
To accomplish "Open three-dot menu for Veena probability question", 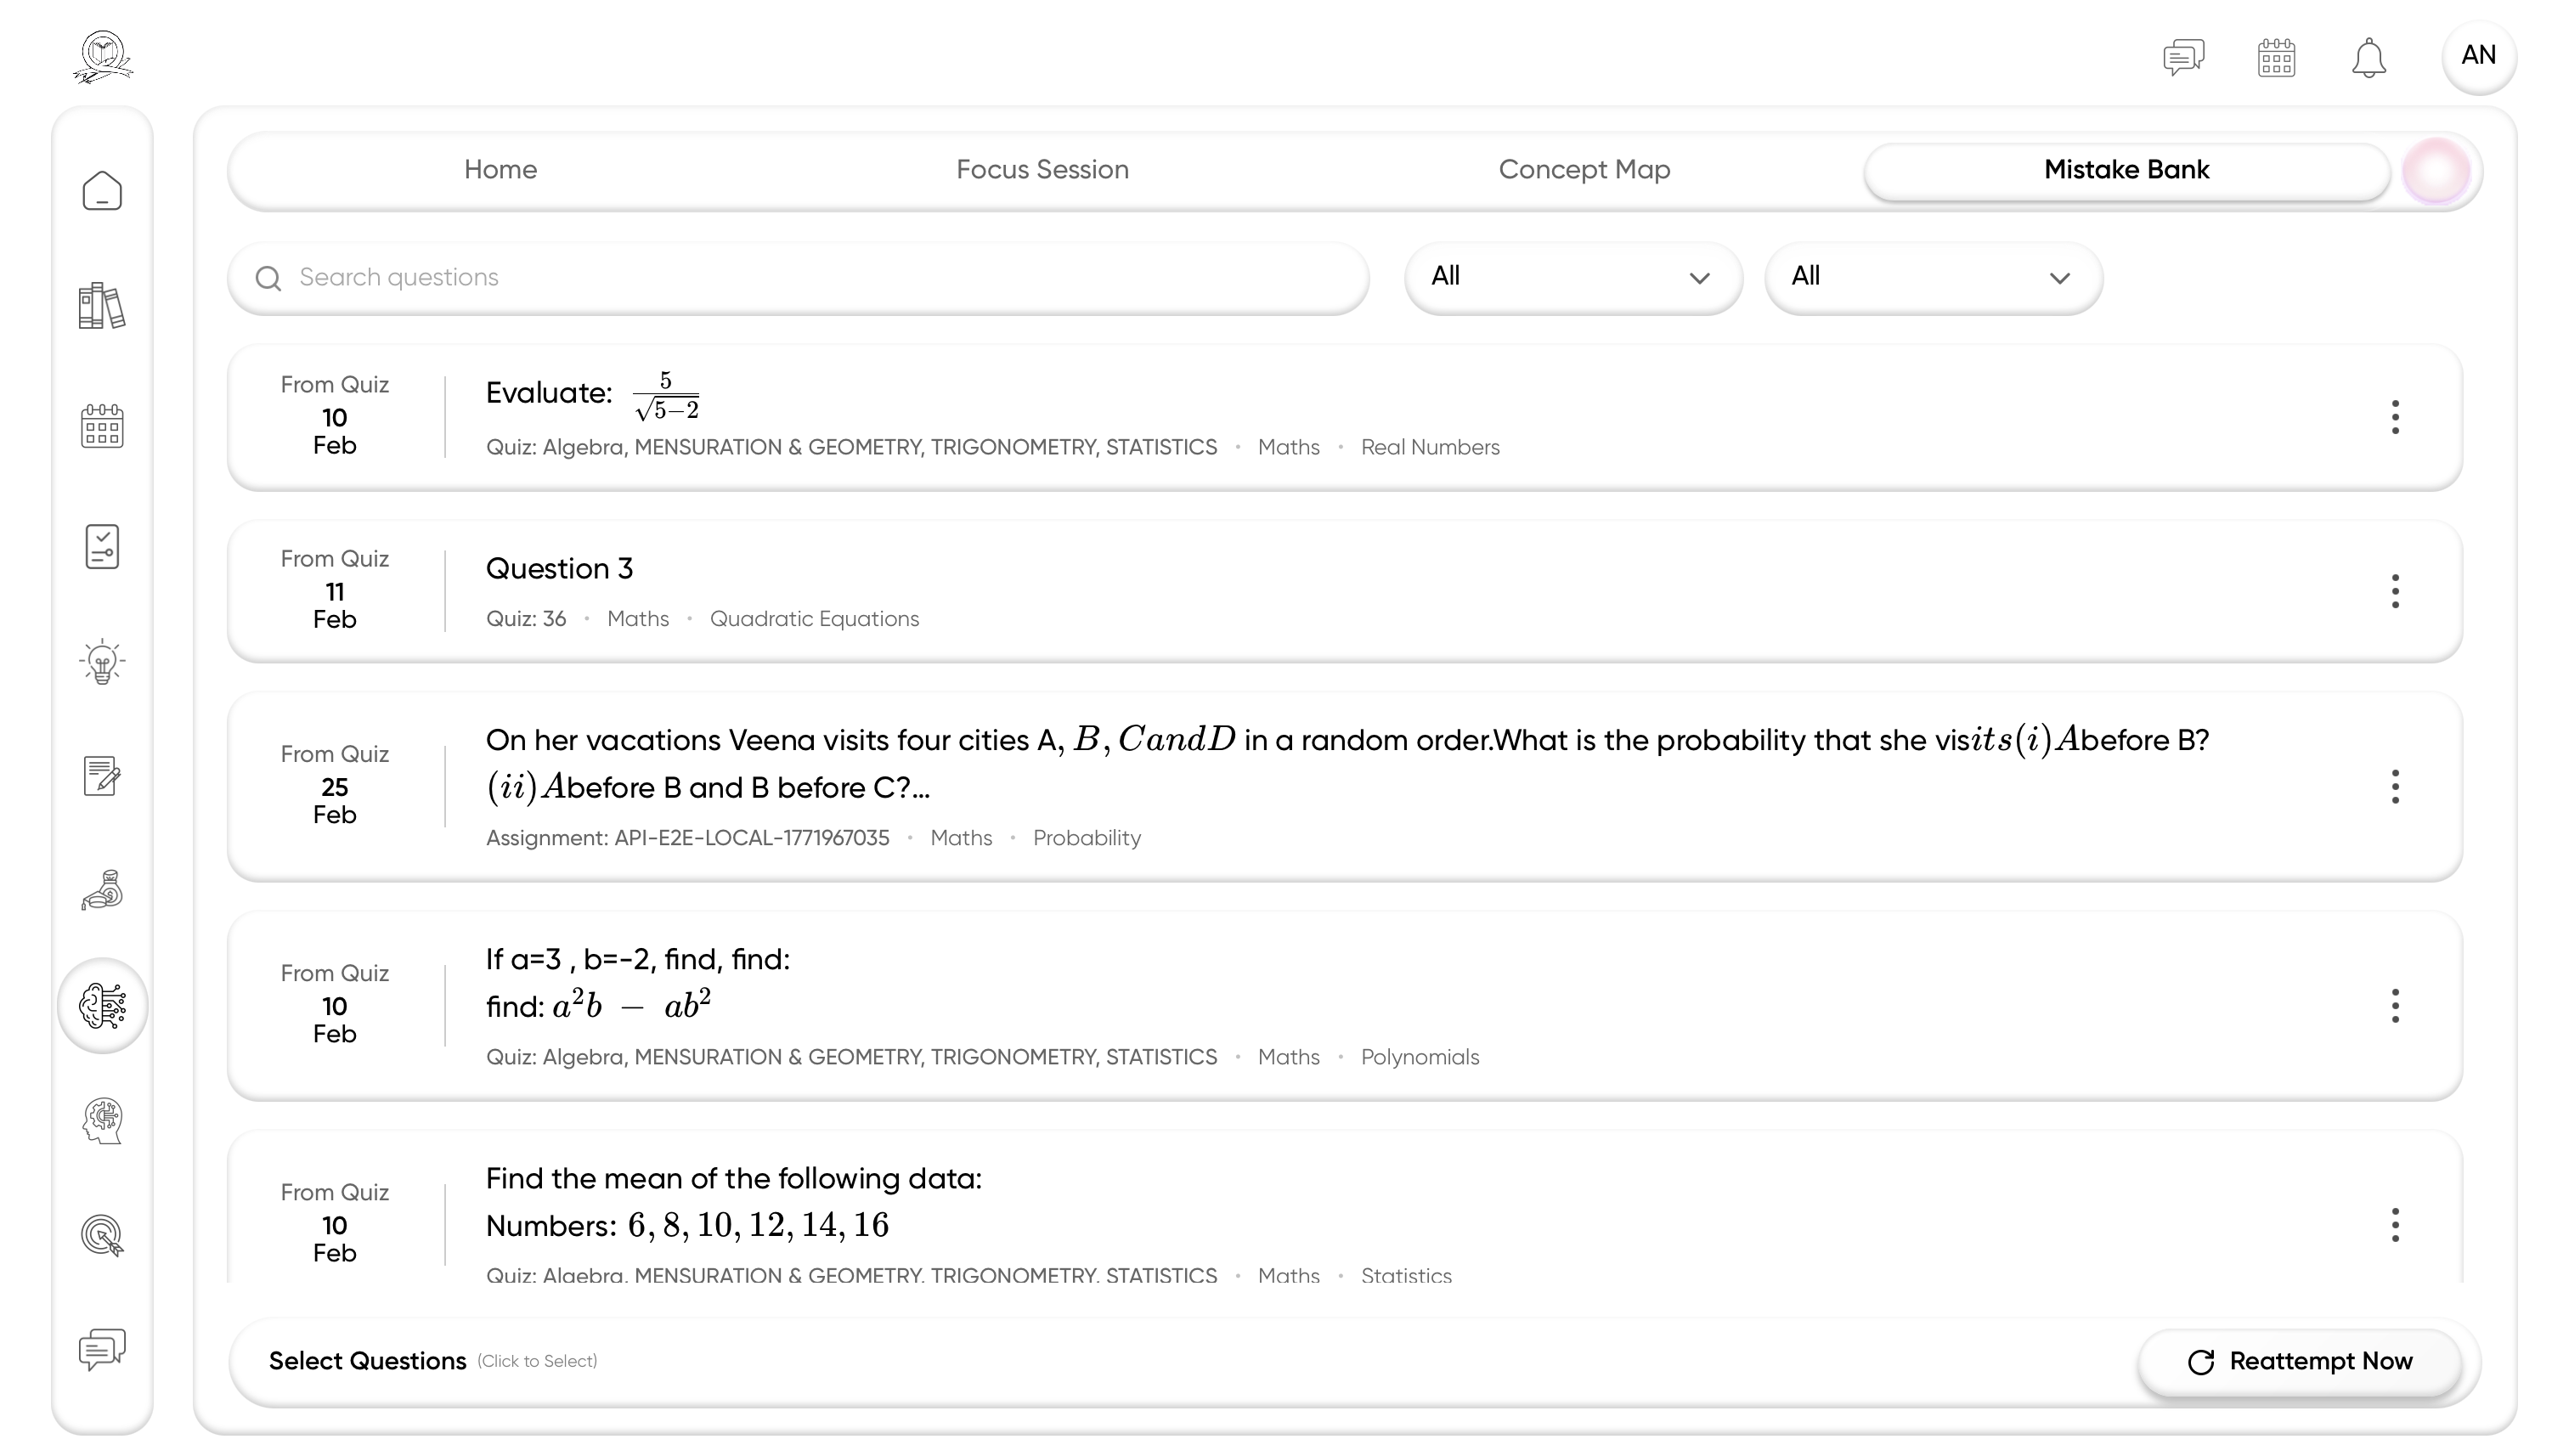I will 2395,787.
